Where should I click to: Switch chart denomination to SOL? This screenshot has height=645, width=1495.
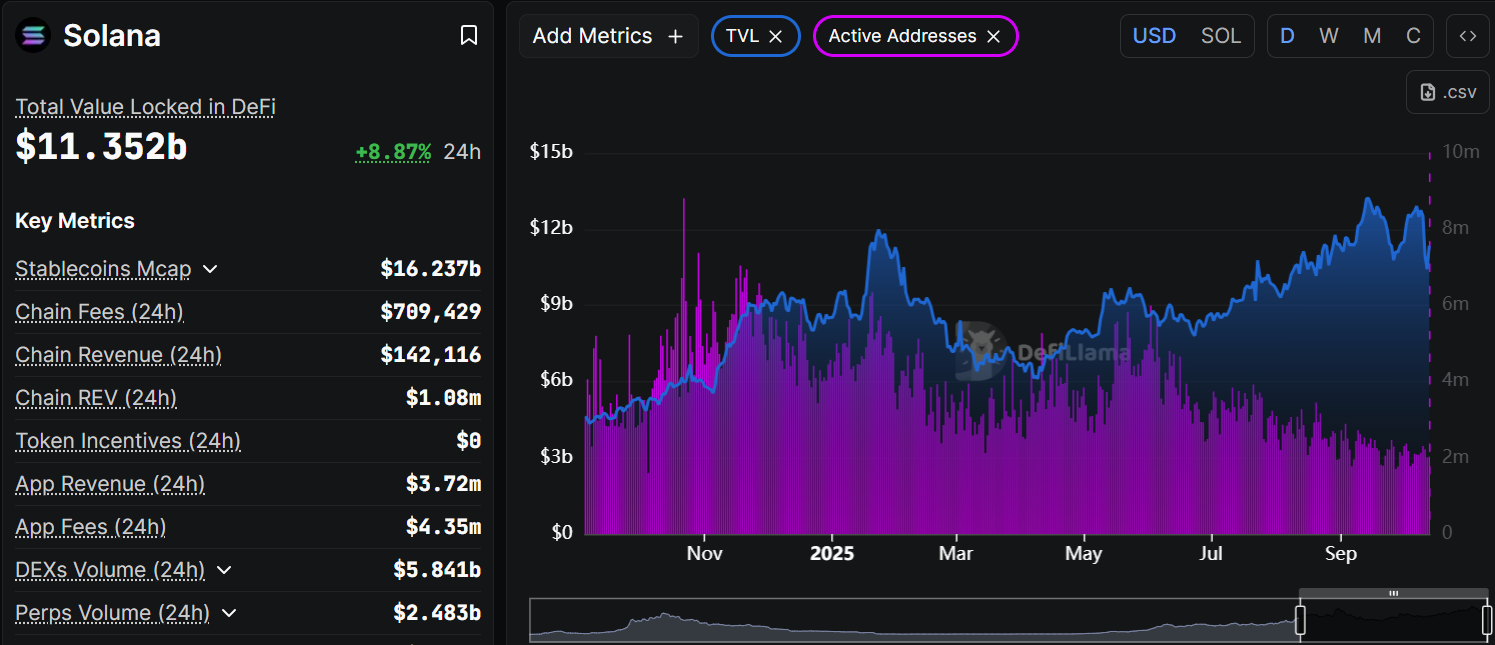1220,36
